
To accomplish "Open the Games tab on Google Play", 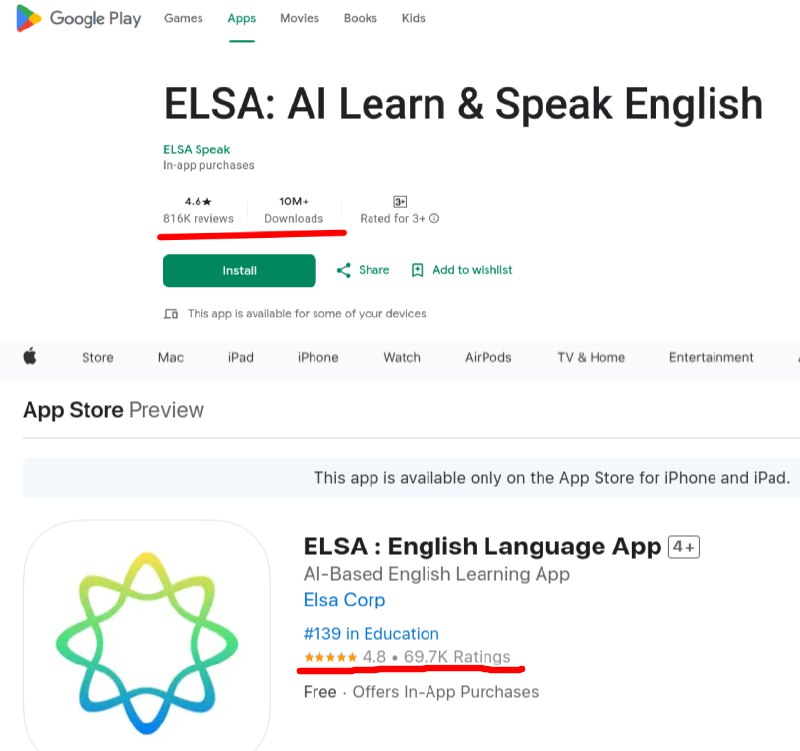I will [x=183, y=18].
